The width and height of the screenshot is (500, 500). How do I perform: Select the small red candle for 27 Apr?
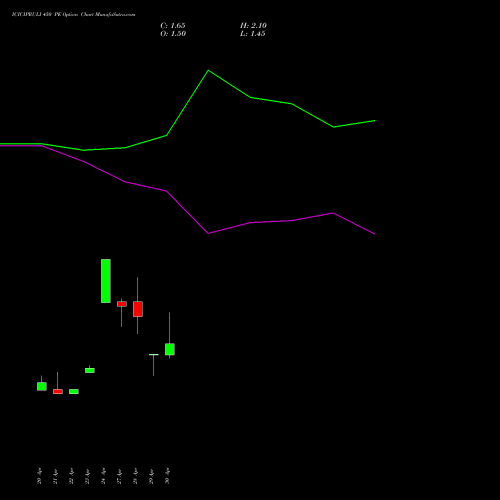[x=122, y=304]
